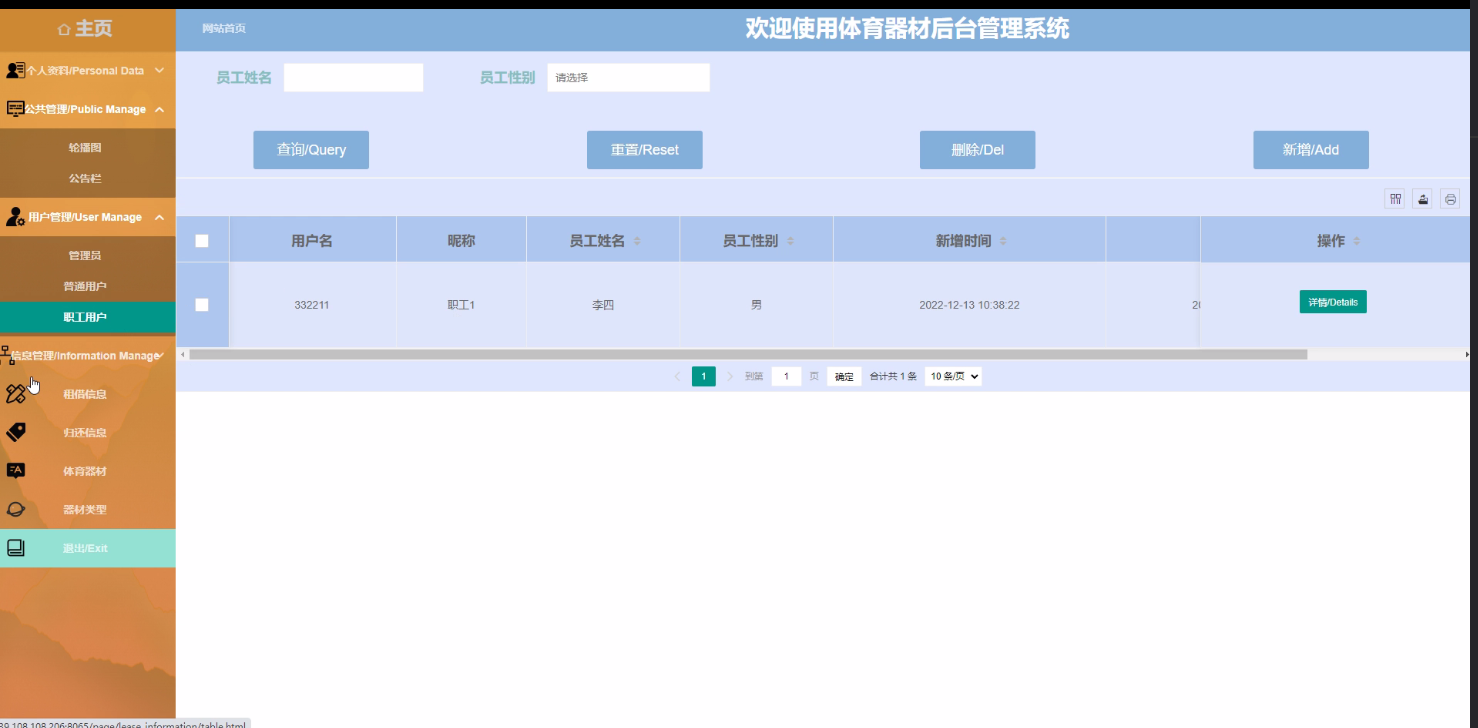
Task: Select the 普通用户 menu item
Action: pyautogui.click(x=85, y=287)
